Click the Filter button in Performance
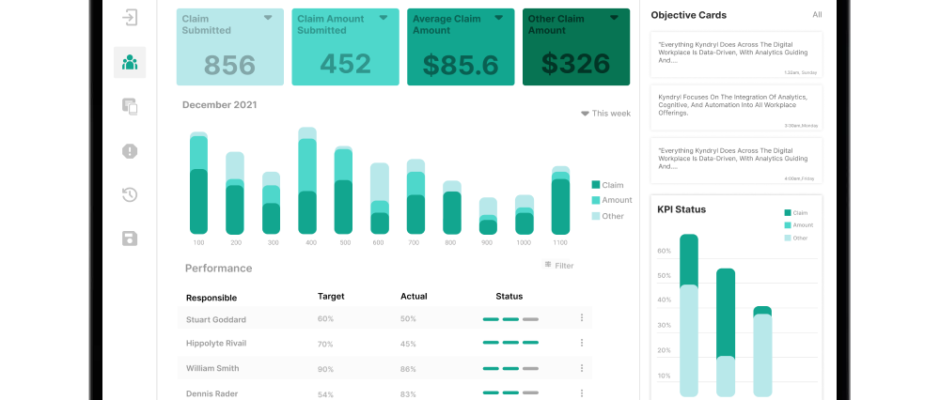This screenshot has width=940, height=400. pos(559,265)
